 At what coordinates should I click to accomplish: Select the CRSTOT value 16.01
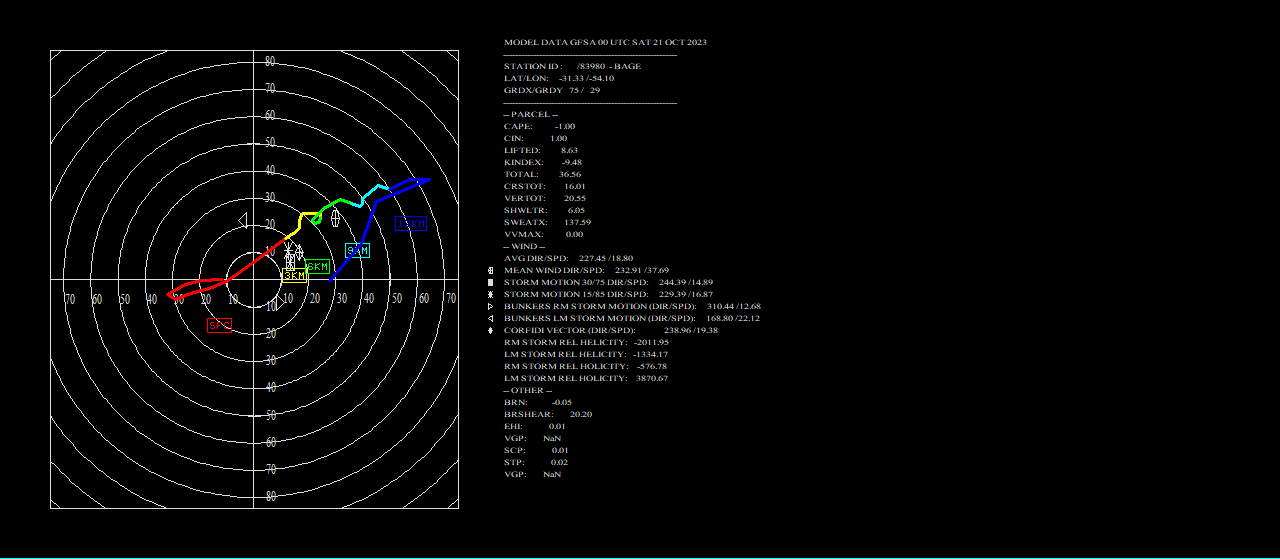(x=575, y=186)
